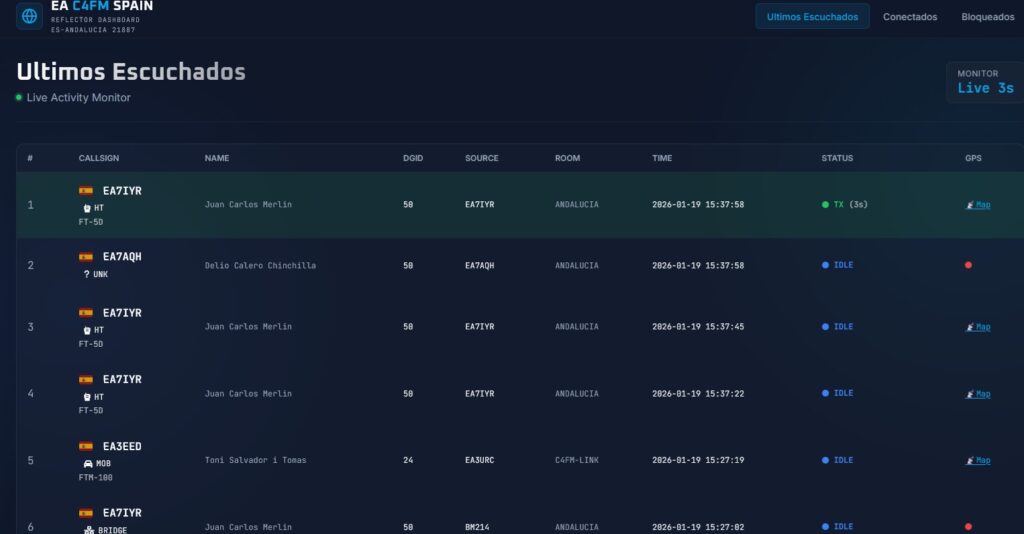
Task: Switch to the Conectados tab
Action: (910, 16)
